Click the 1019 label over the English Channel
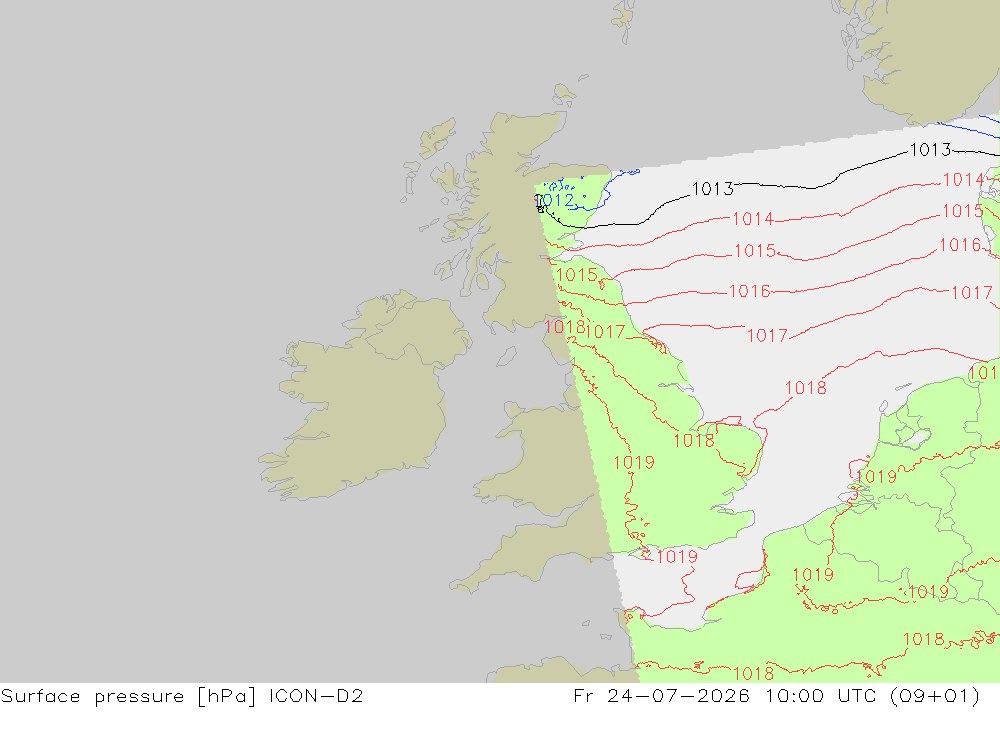The height and width of the screenshot is (733, 1000). [677, 557]
